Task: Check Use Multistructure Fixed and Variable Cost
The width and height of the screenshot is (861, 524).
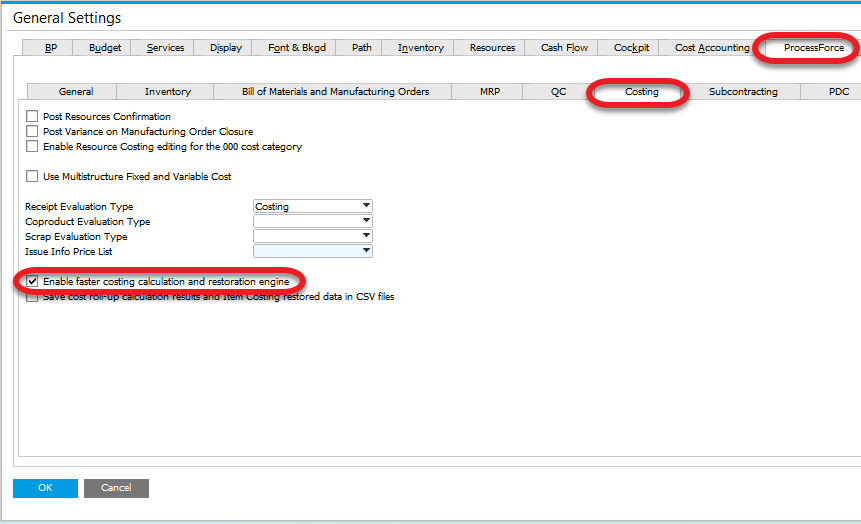Action: [33, 177]
